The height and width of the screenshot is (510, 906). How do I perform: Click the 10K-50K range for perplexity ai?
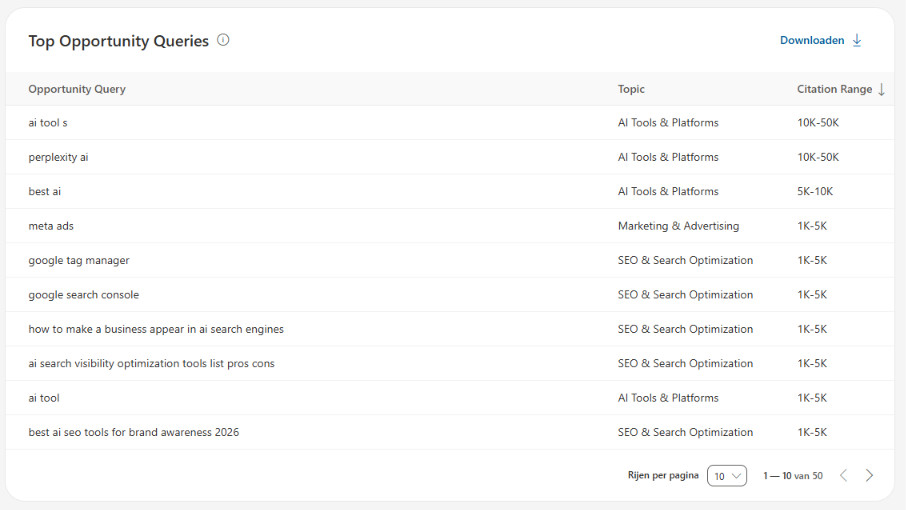[818, 157]
